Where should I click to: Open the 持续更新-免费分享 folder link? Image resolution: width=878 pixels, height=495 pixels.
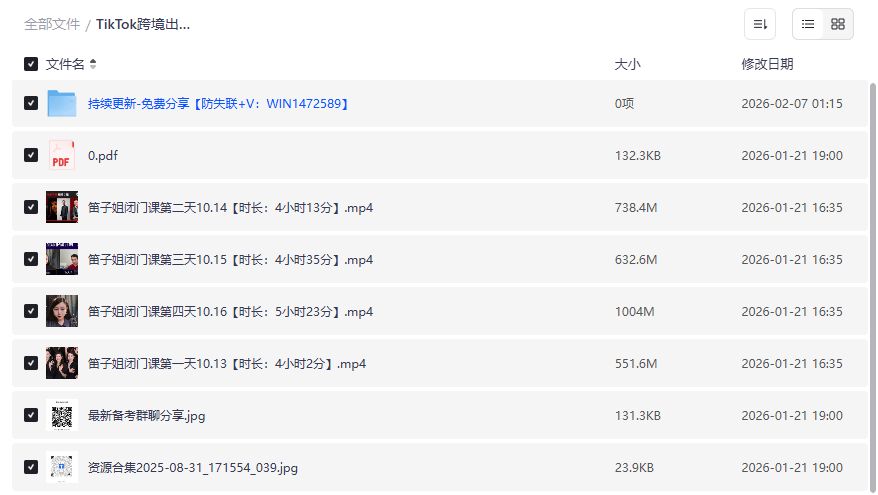(x=218, y=104)
